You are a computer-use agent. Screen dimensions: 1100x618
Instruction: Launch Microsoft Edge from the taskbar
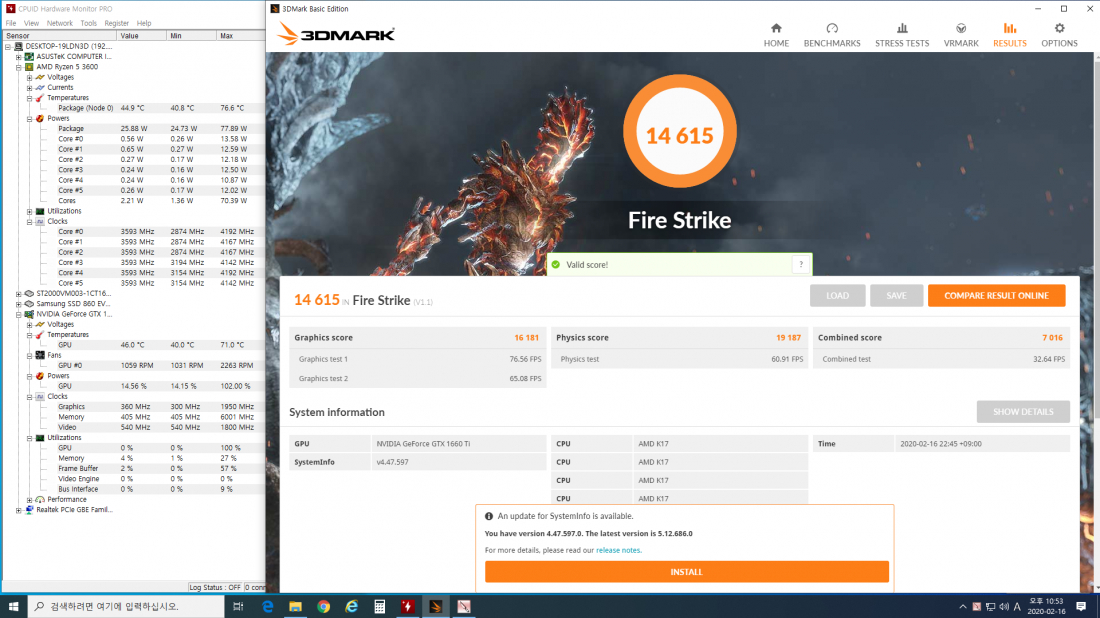pyautogui.click(x=266, y=605)
